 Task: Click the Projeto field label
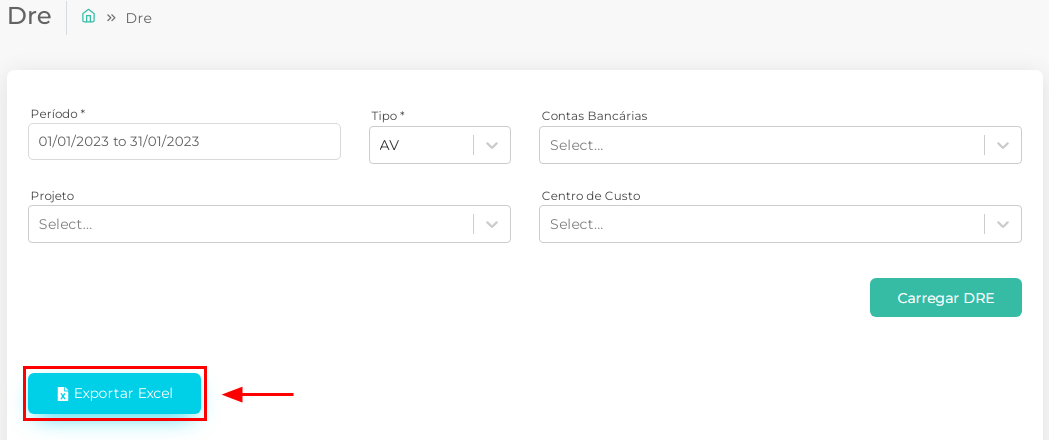tap(52, 196)
